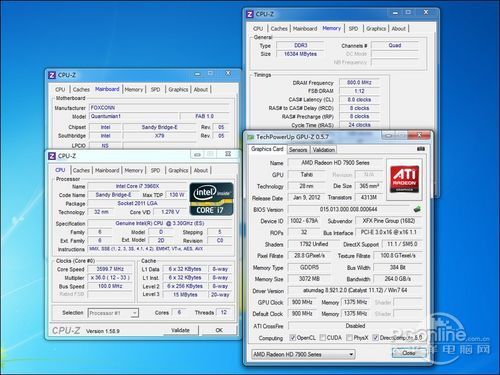Toggle the PhysX checkbox
Viewport: 500px width, 375px height.
[x=349, y=338]
